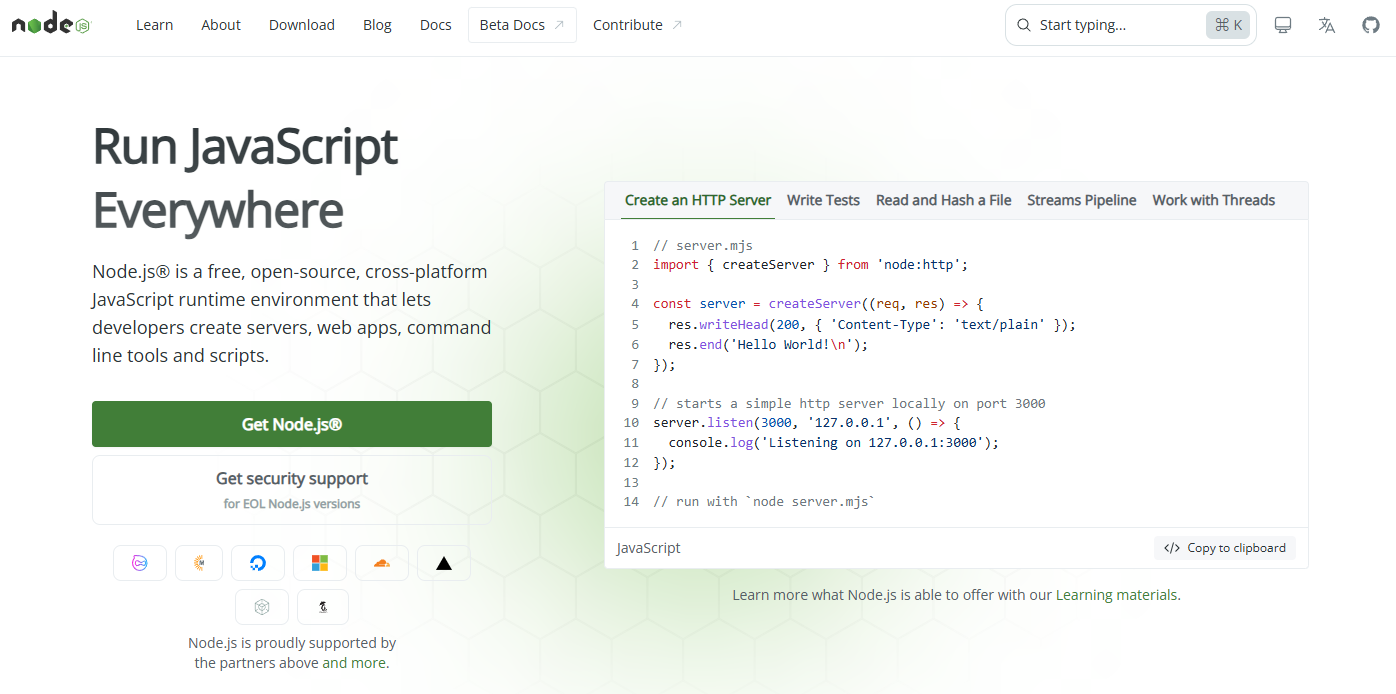Screen dimensions: 1396x694
Task: Switch to the Streams Pipeline tab
Action: (1082, 200)
